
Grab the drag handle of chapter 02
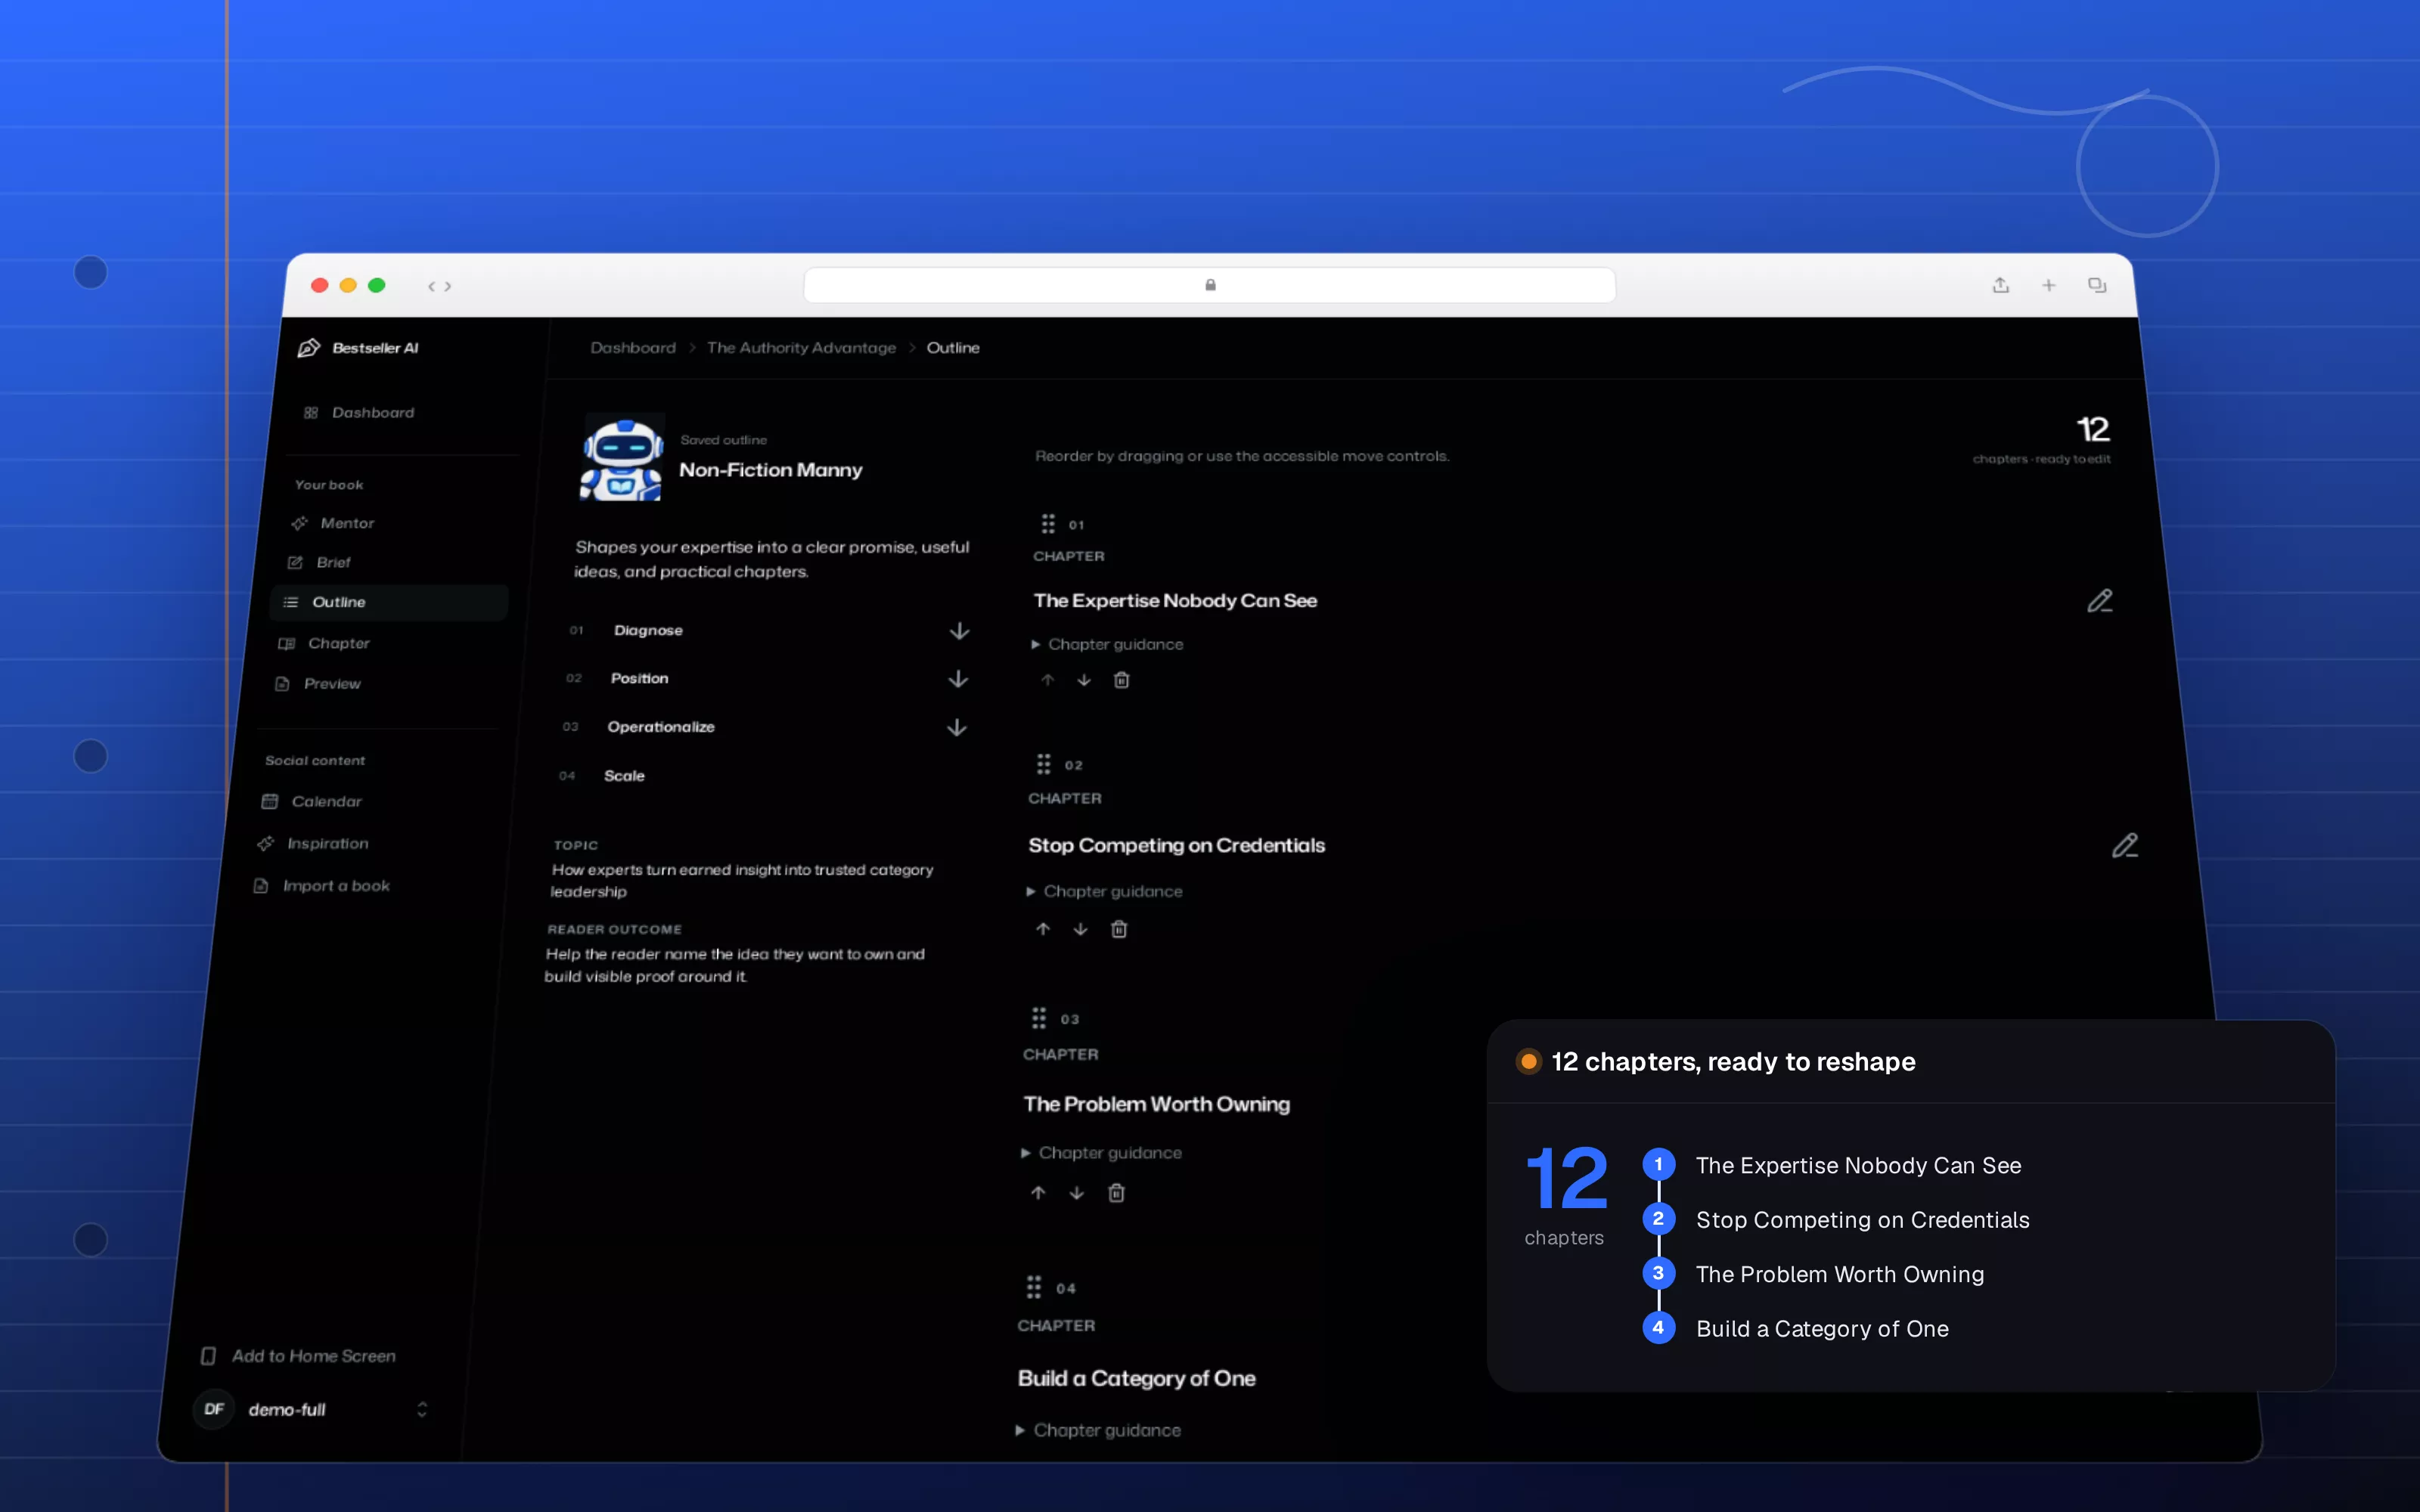(1043, 764)
